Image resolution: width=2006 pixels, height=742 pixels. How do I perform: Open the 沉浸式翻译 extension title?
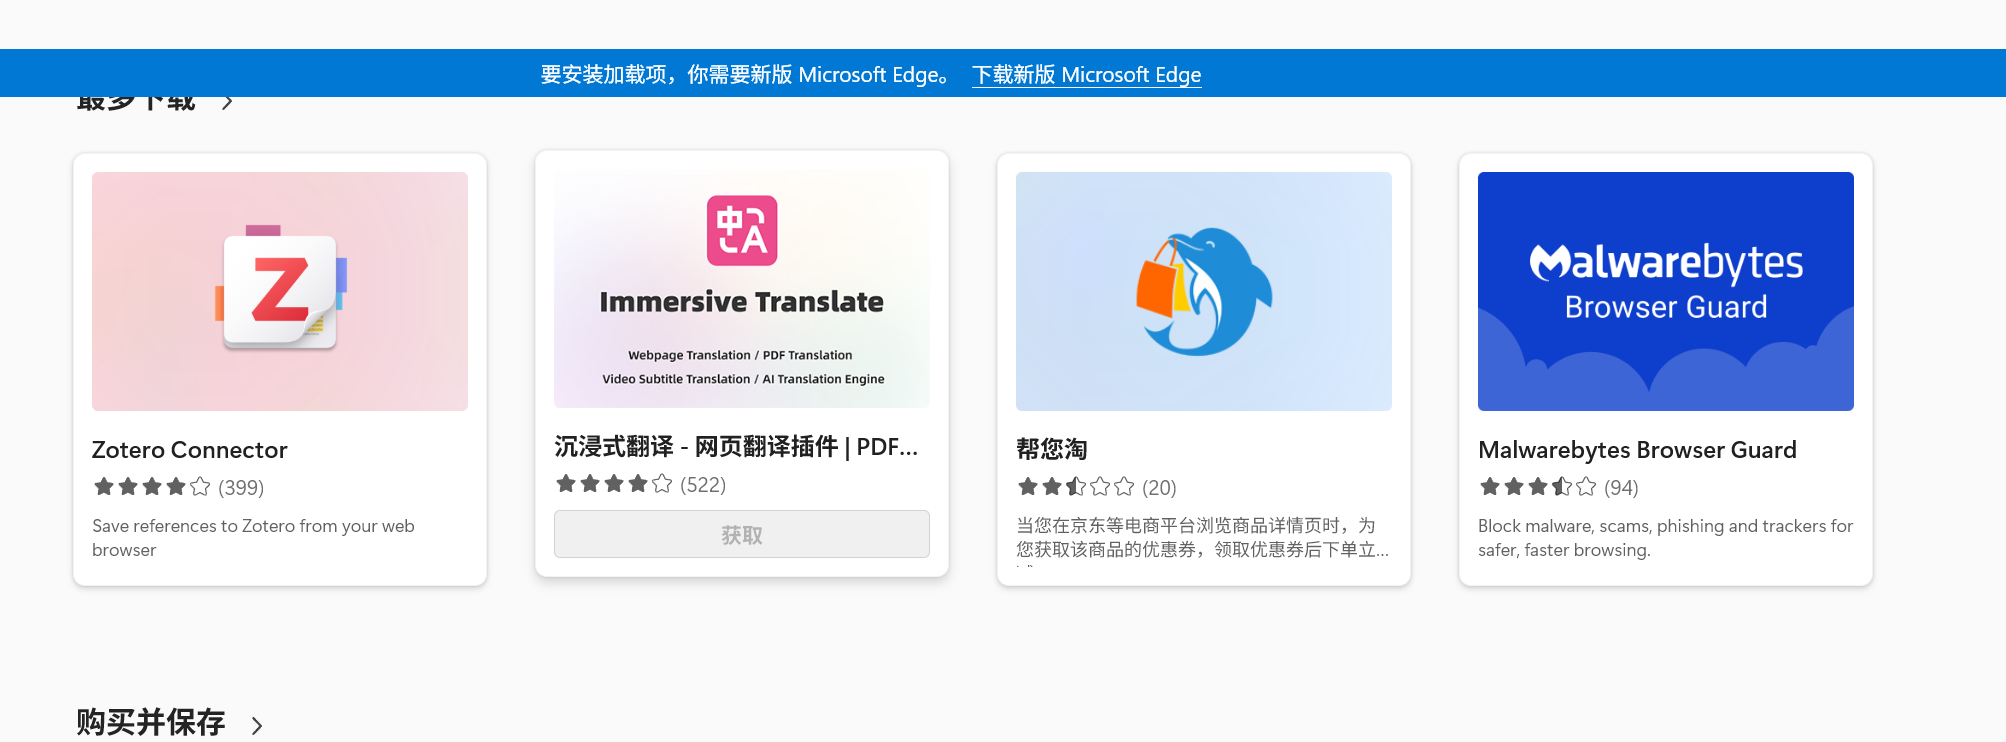[736, 447]
